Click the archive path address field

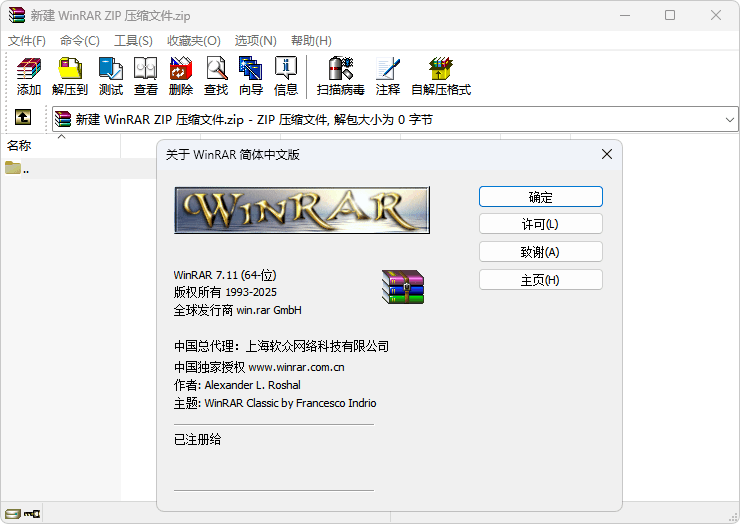pyautogui.click(x=395, y=119)
